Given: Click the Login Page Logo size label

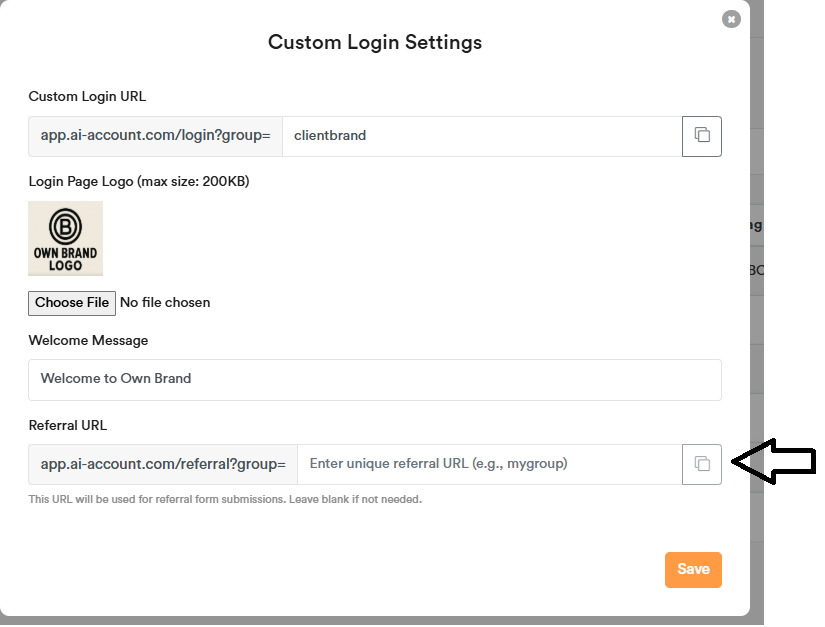Looking at the screenshot, I should click(139, 182).
